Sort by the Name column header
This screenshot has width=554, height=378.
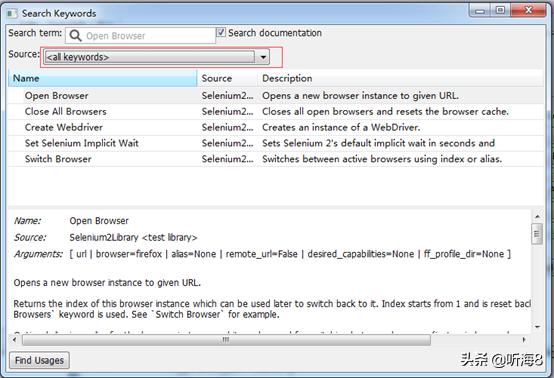click(x=102, y=78)
